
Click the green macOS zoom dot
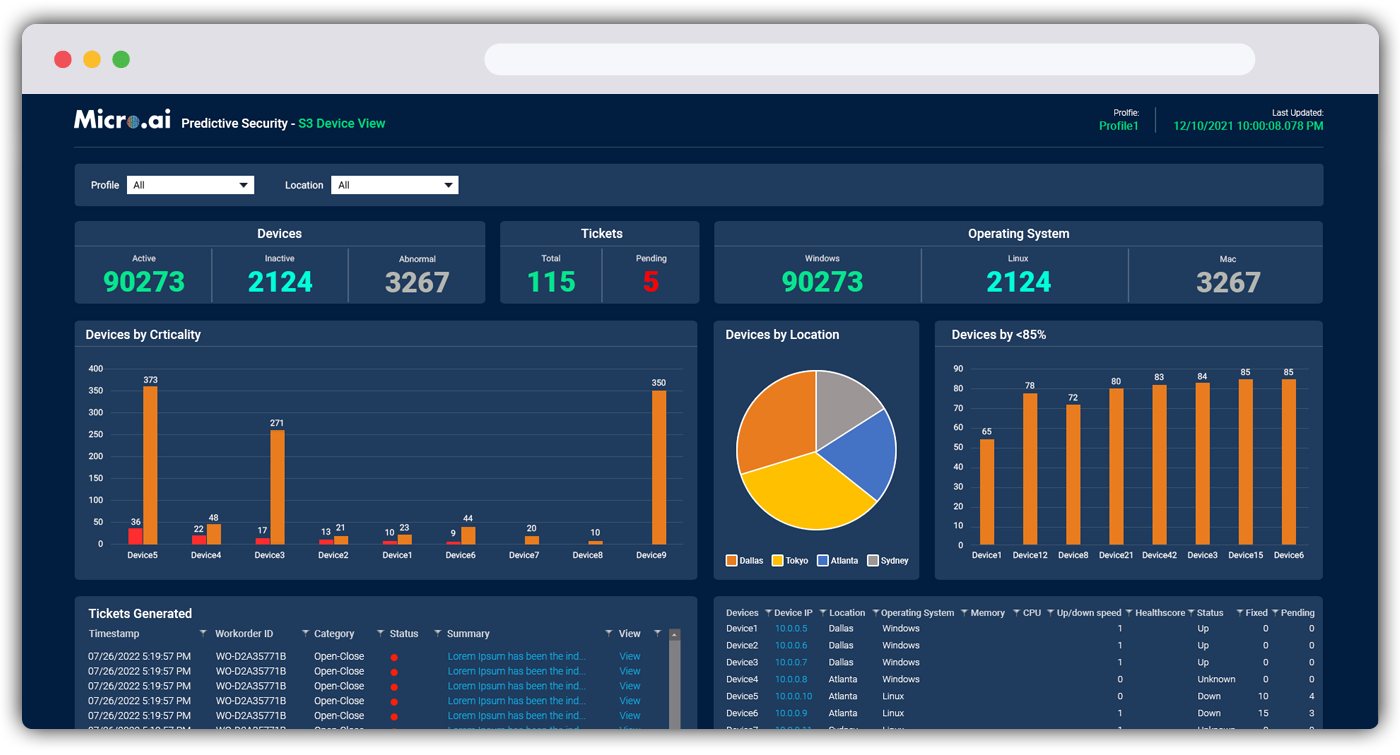tap(121, 59)
